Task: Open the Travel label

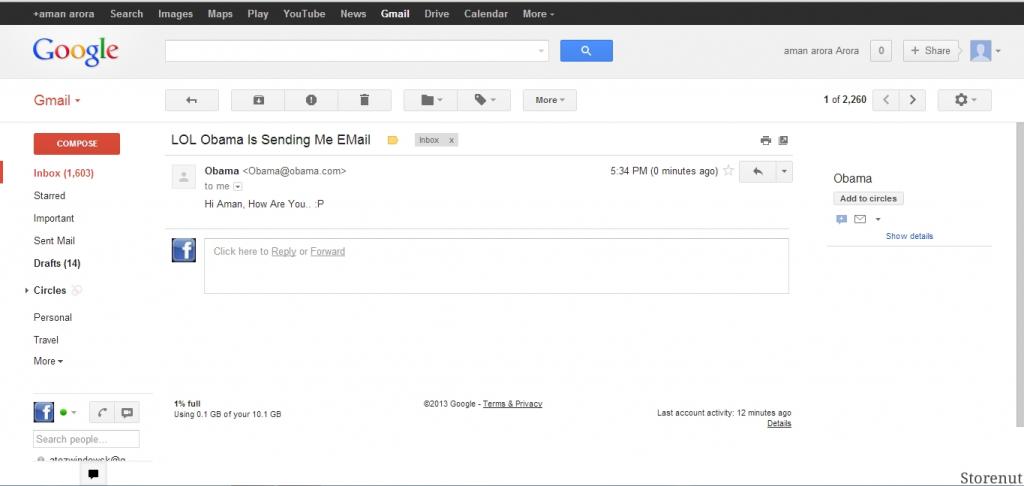Action: click(x=46, y=340)
